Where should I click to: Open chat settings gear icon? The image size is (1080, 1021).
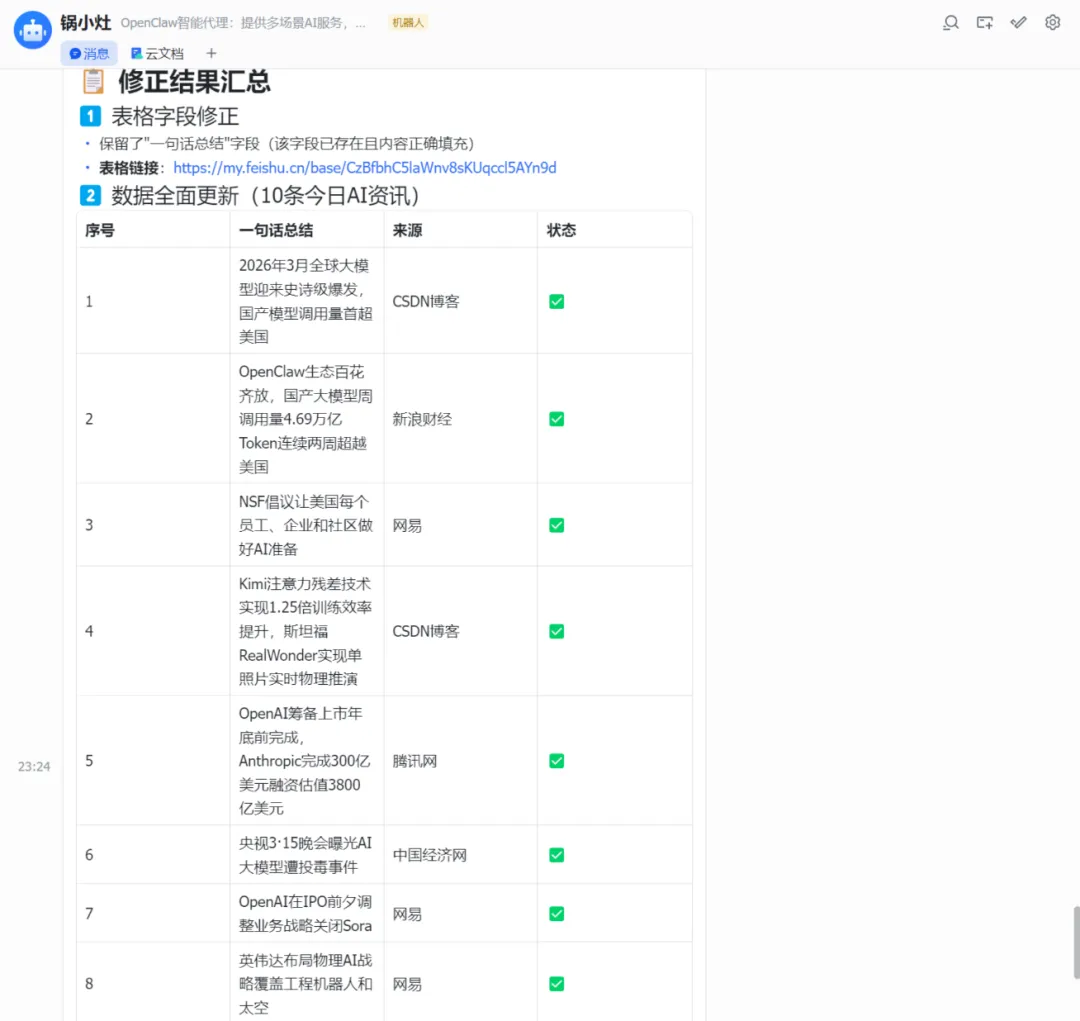click(1052, 23)
